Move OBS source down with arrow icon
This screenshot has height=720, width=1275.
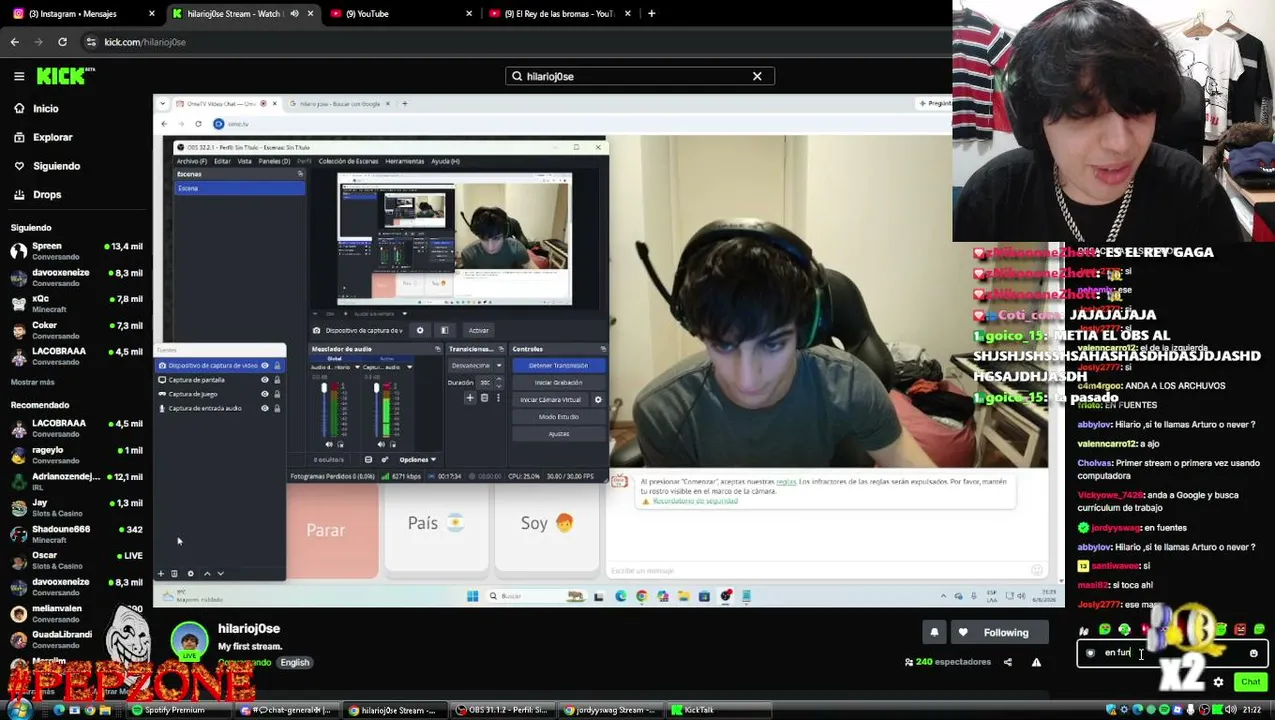(x=220, y=574)
